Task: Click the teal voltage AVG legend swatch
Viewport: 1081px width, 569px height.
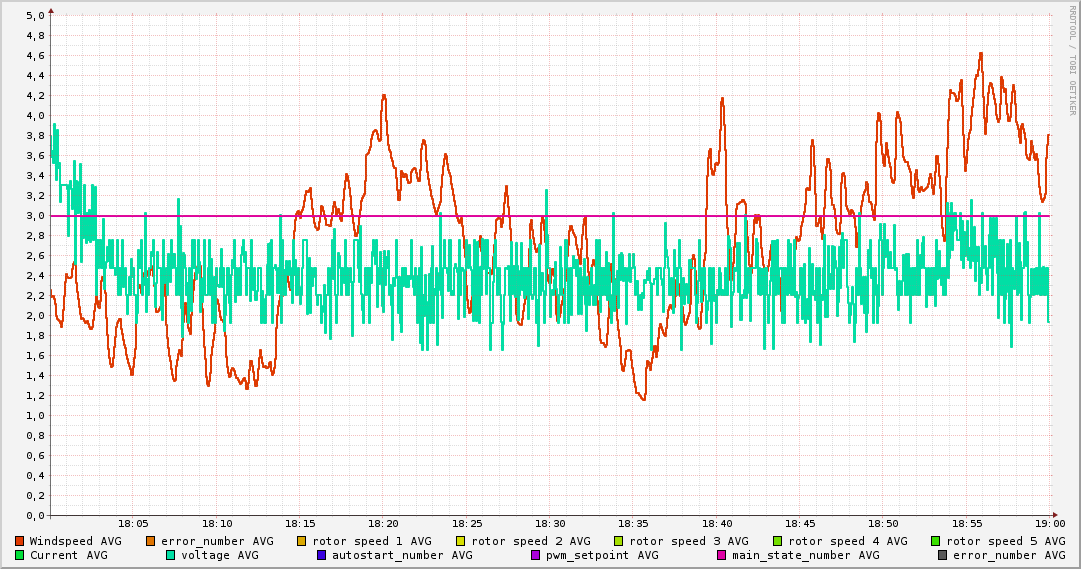Action: click(170, 555)
